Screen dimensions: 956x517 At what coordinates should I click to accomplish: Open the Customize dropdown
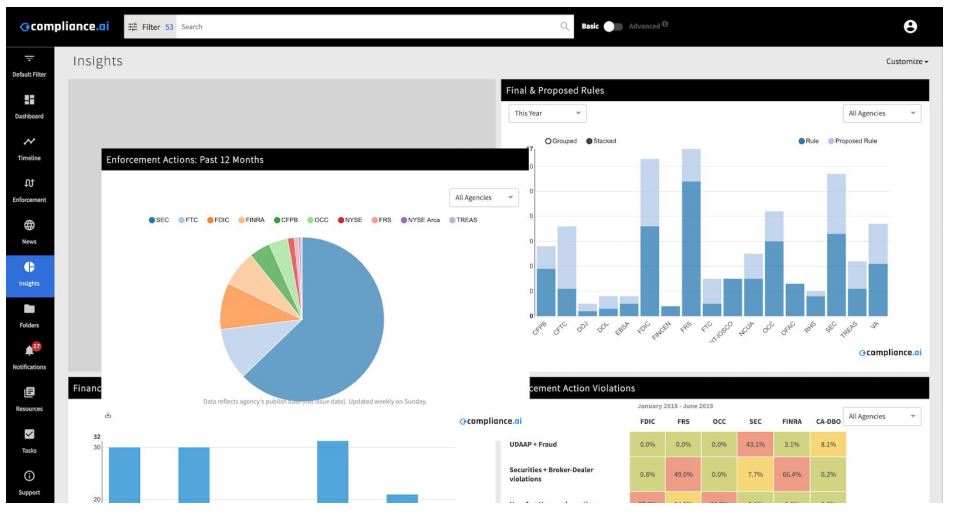[907, 62]
